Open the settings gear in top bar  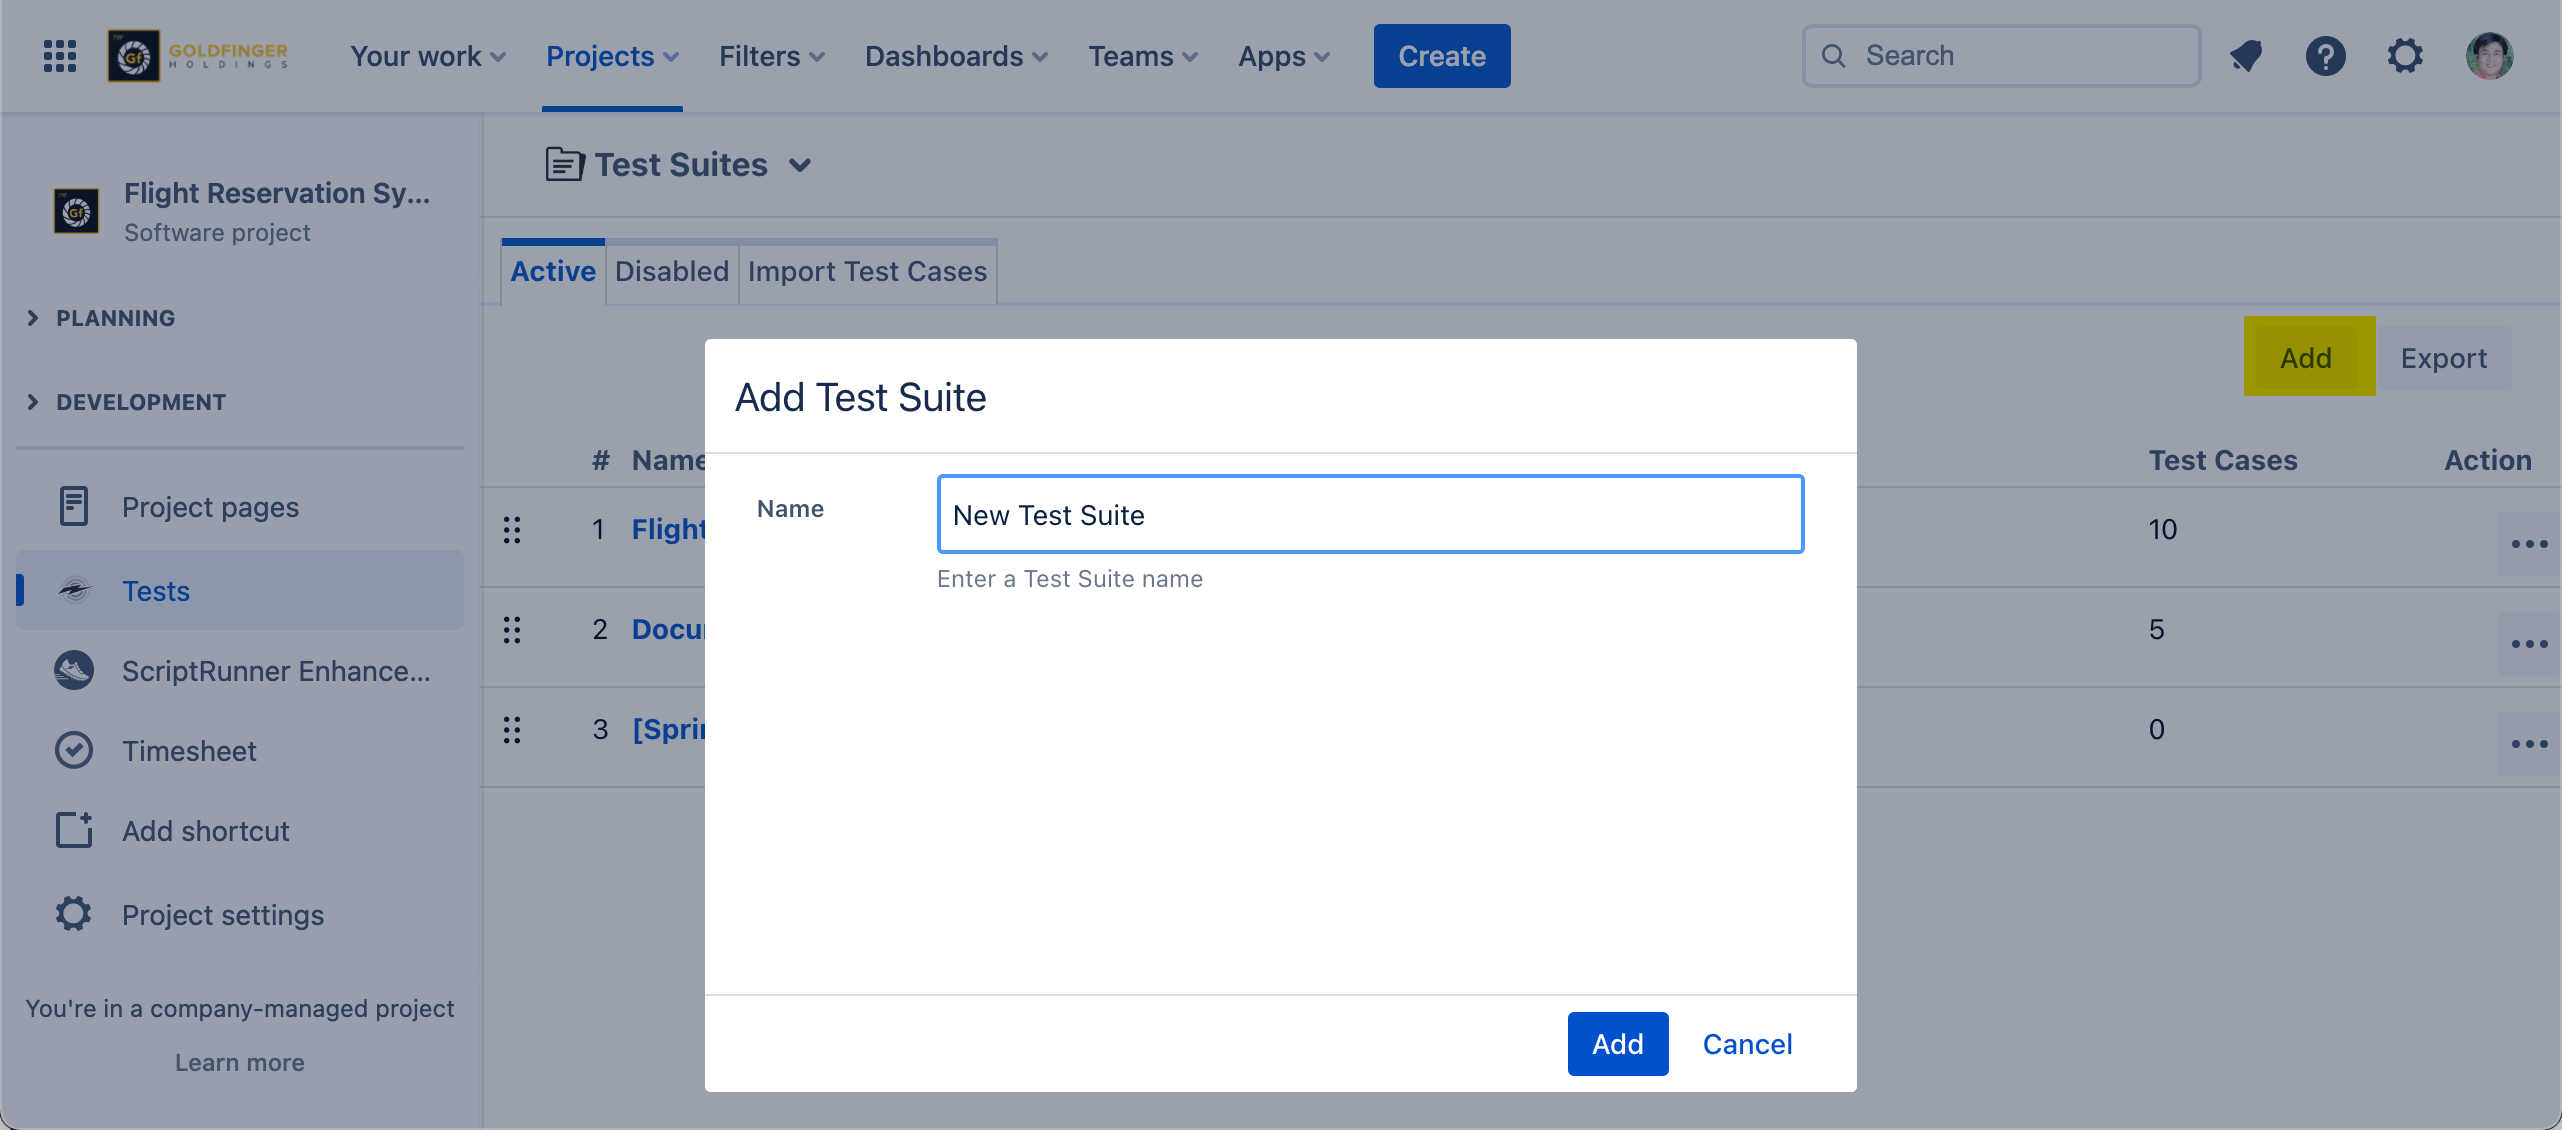coord(2405,56)
